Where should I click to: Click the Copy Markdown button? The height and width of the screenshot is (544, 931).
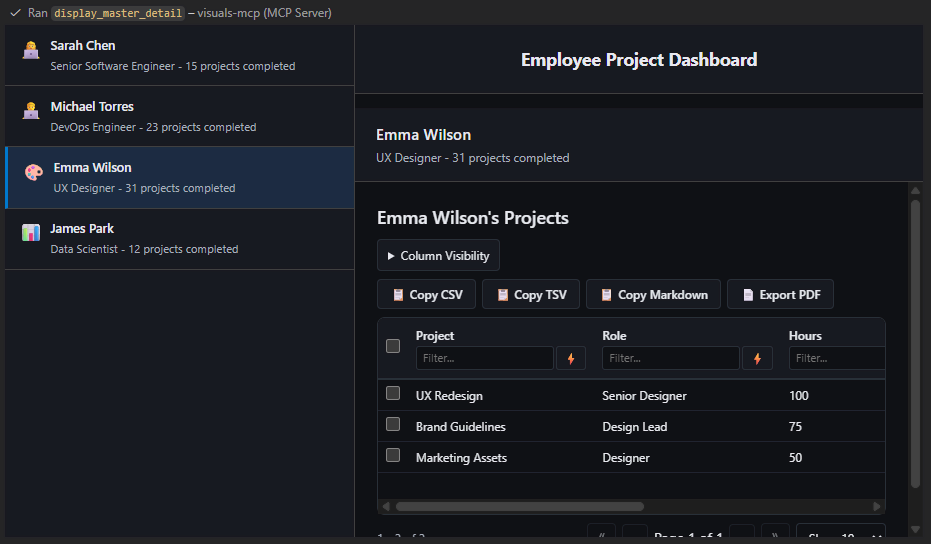click(653, 295)
